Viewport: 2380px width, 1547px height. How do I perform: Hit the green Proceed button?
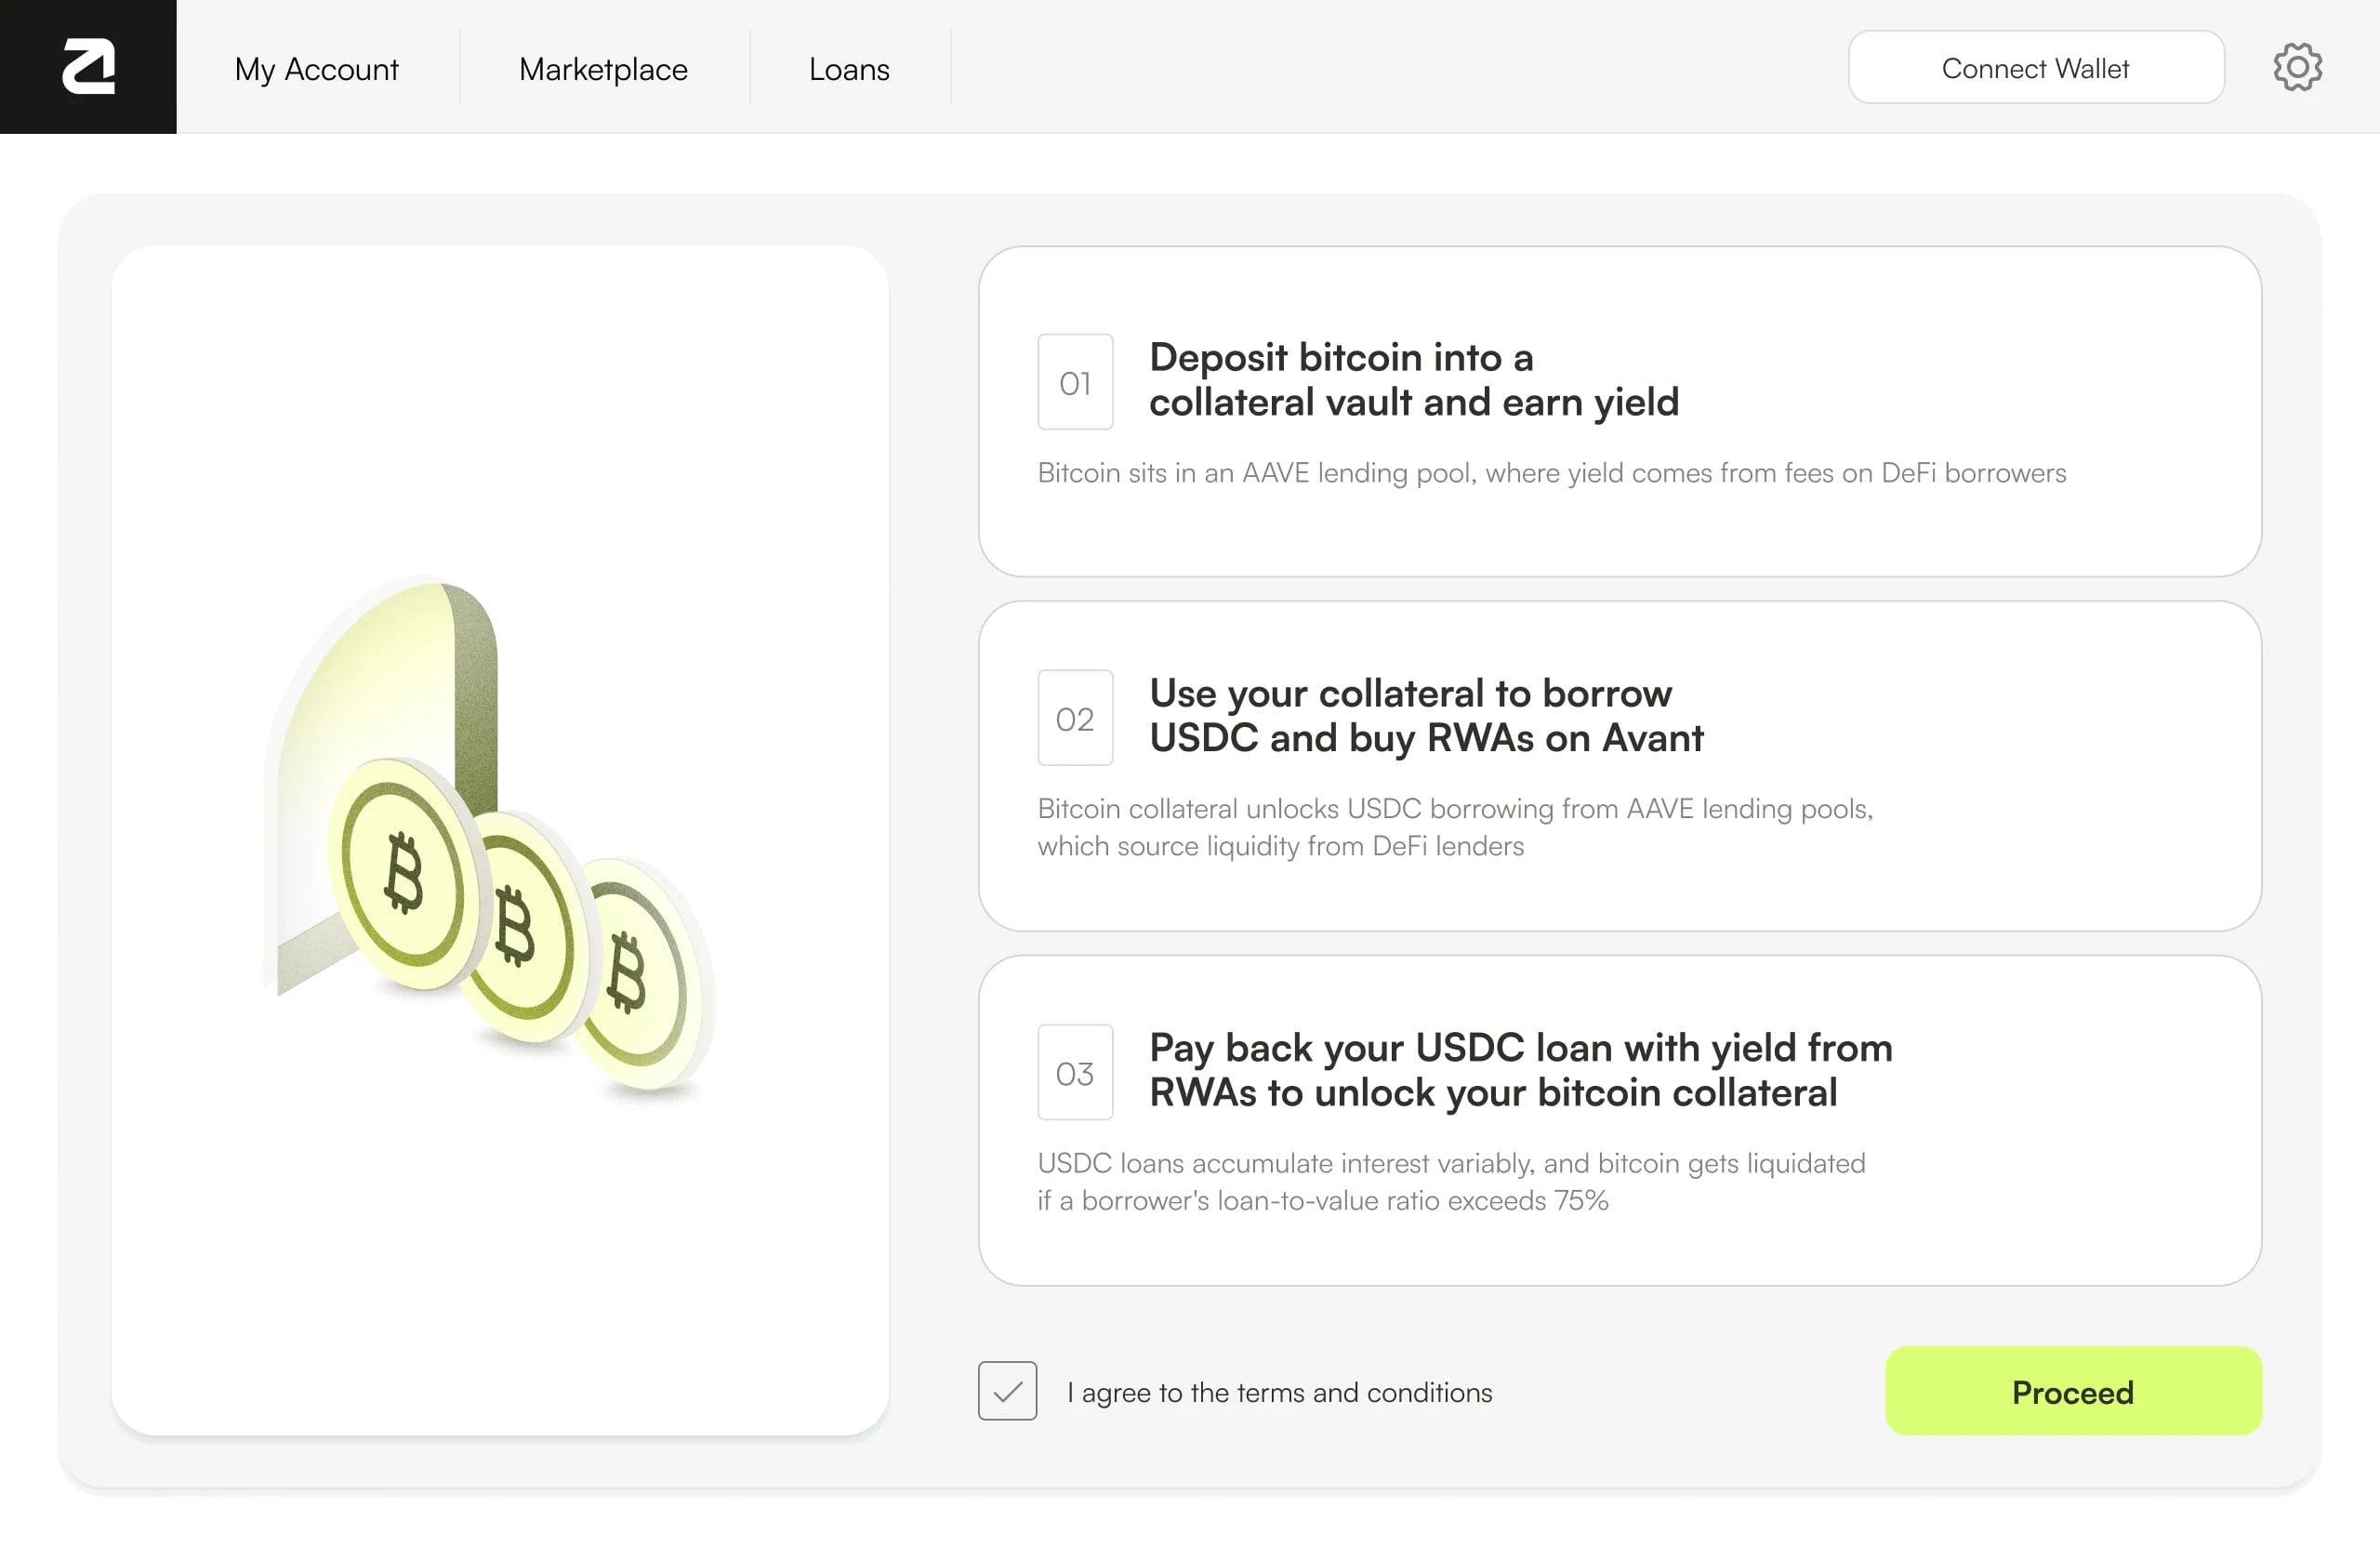coord(2072,1391)
